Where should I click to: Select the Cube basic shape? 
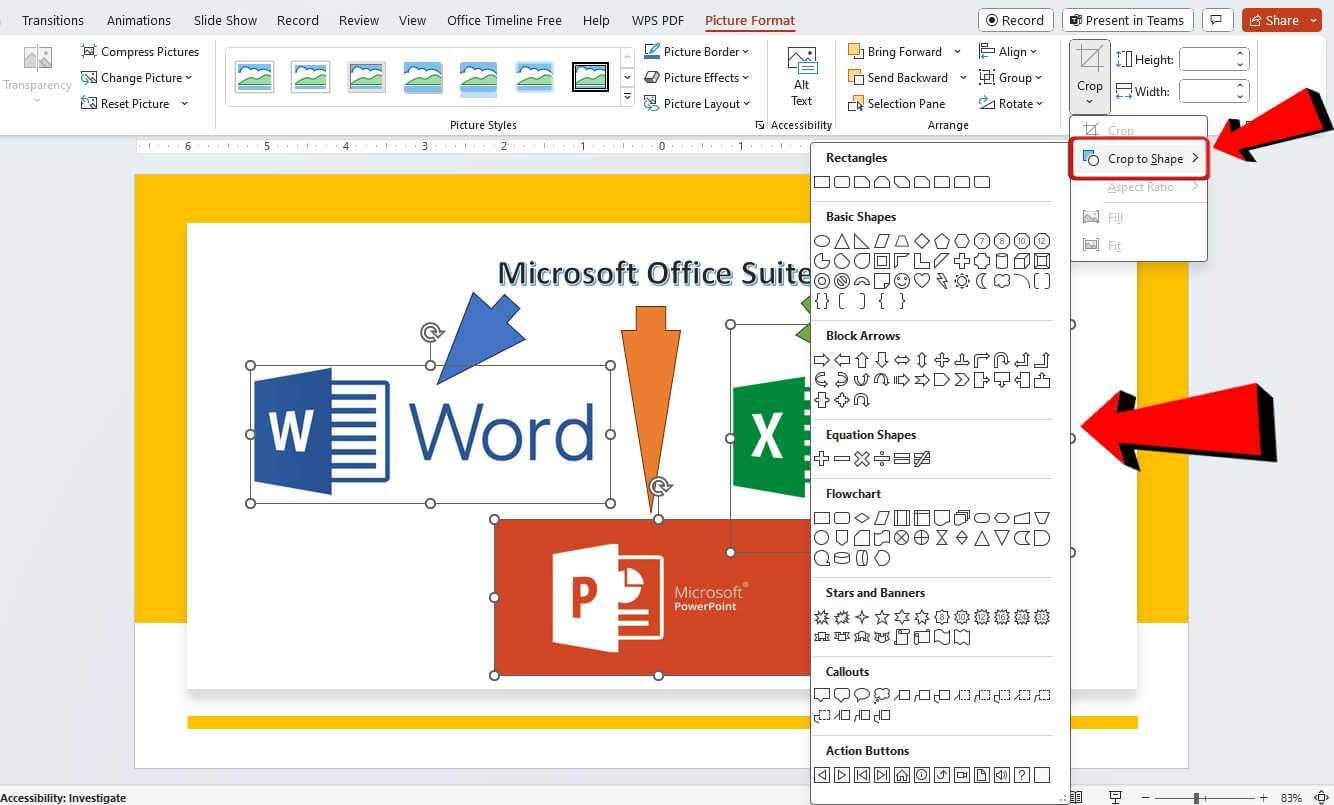pyautogui.click(x=1022, y=261)
